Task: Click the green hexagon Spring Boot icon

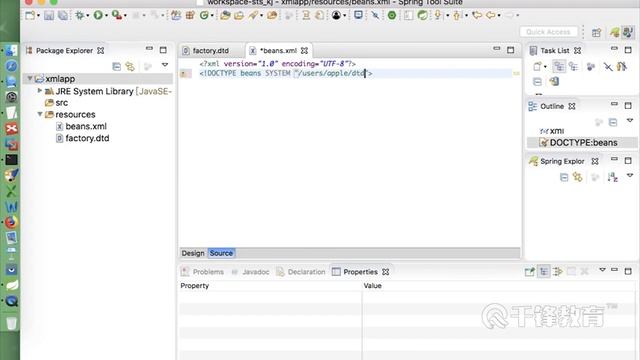Action: click(392, 16)
